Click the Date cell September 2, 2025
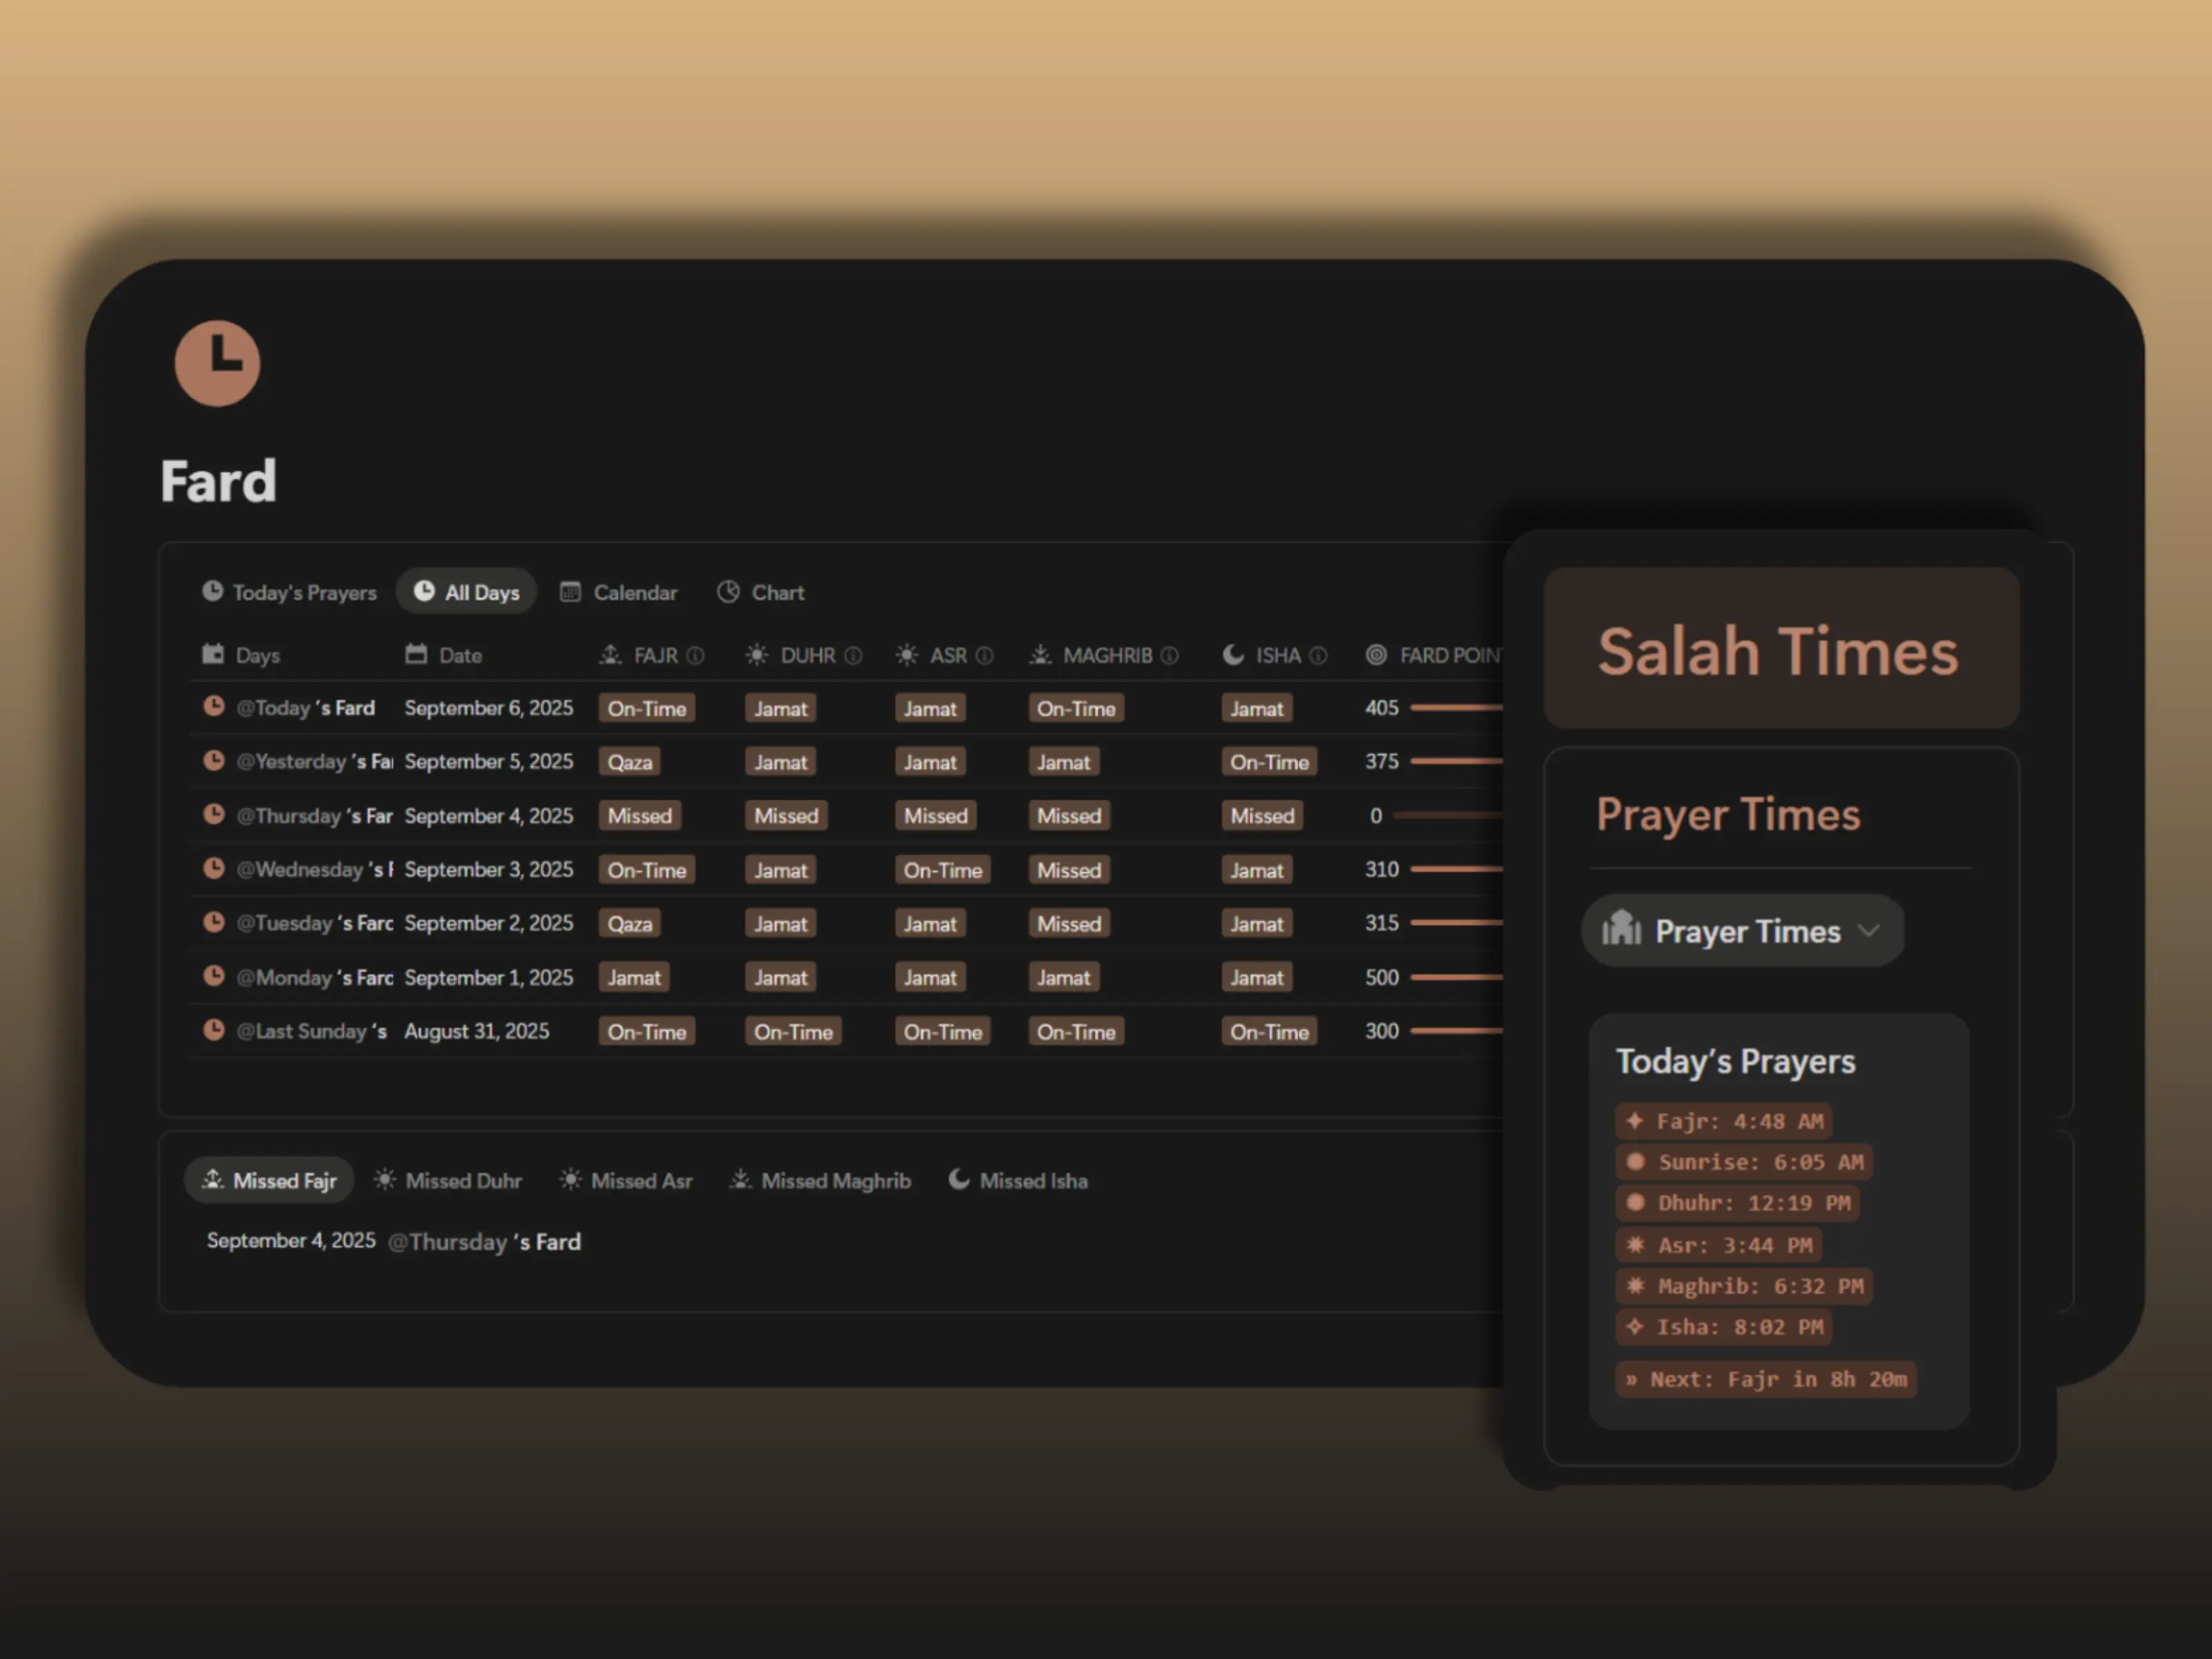 point(488,923)
